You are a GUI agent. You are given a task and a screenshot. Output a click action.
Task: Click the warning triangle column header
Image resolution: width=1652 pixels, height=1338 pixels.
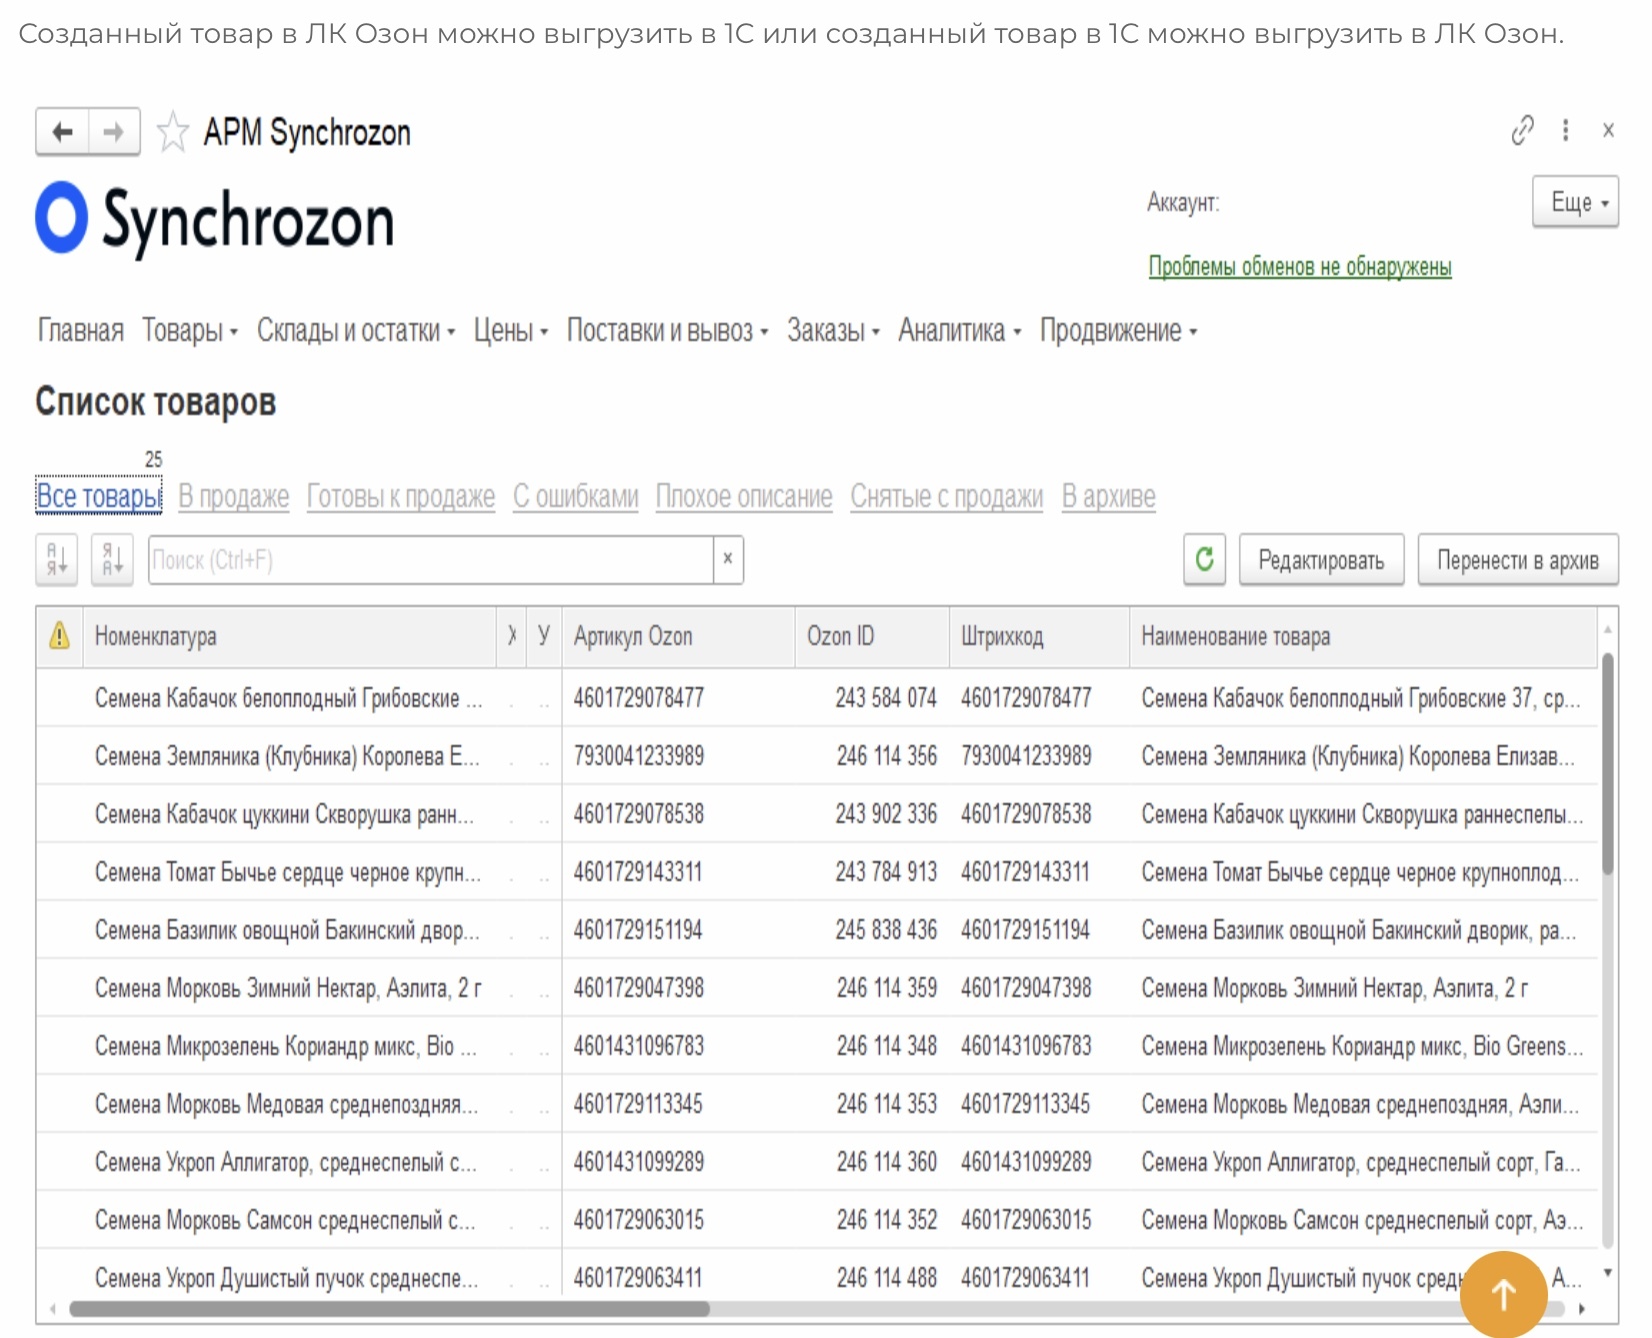[x=60, y=636]
